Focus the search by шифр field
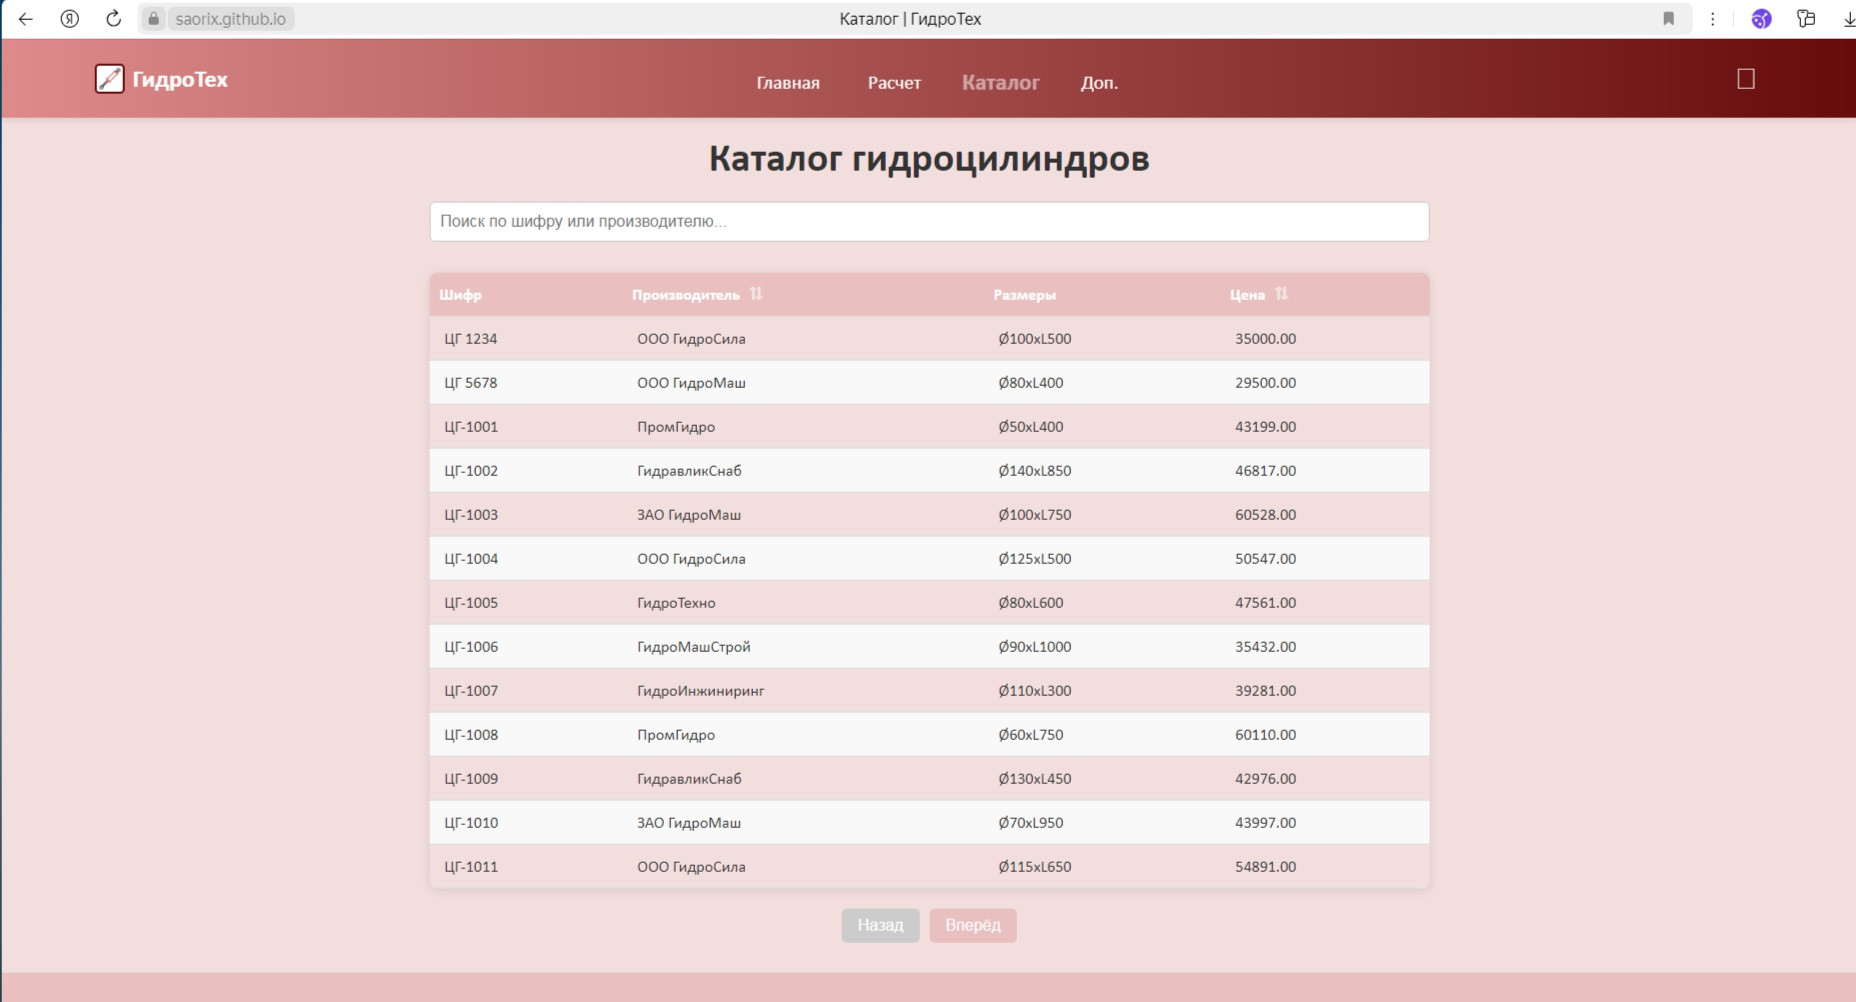This screenshot has height=1002, width=1856. coord(929,221)
